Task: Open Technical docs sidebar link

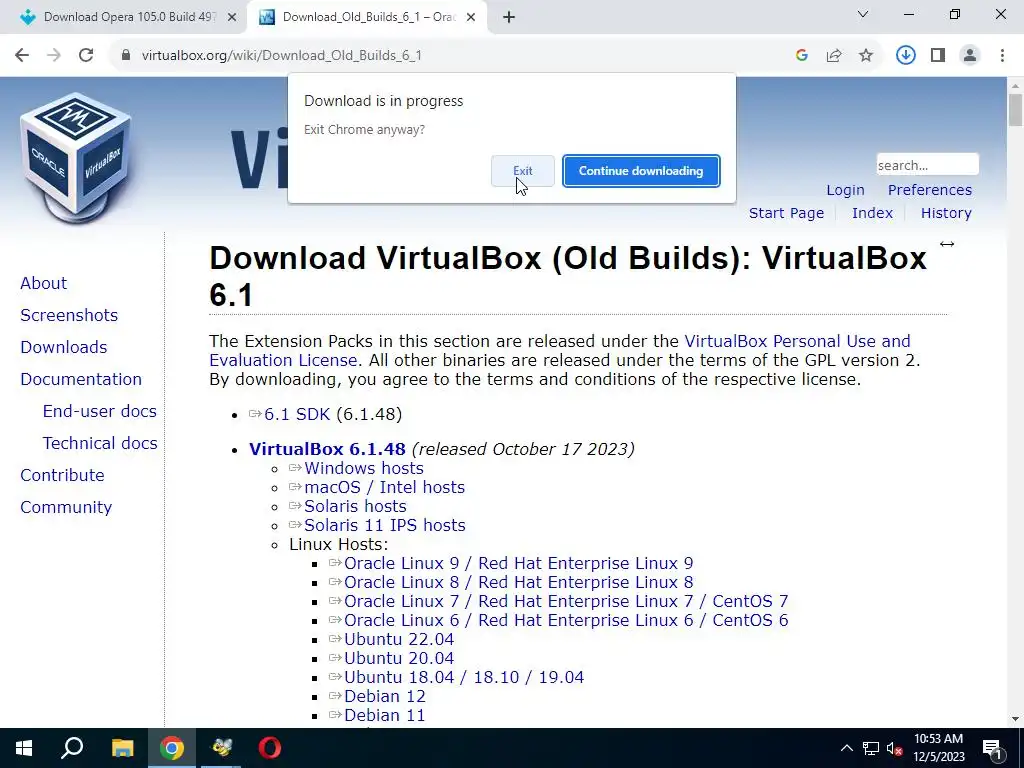Action: tap(100, 443)
